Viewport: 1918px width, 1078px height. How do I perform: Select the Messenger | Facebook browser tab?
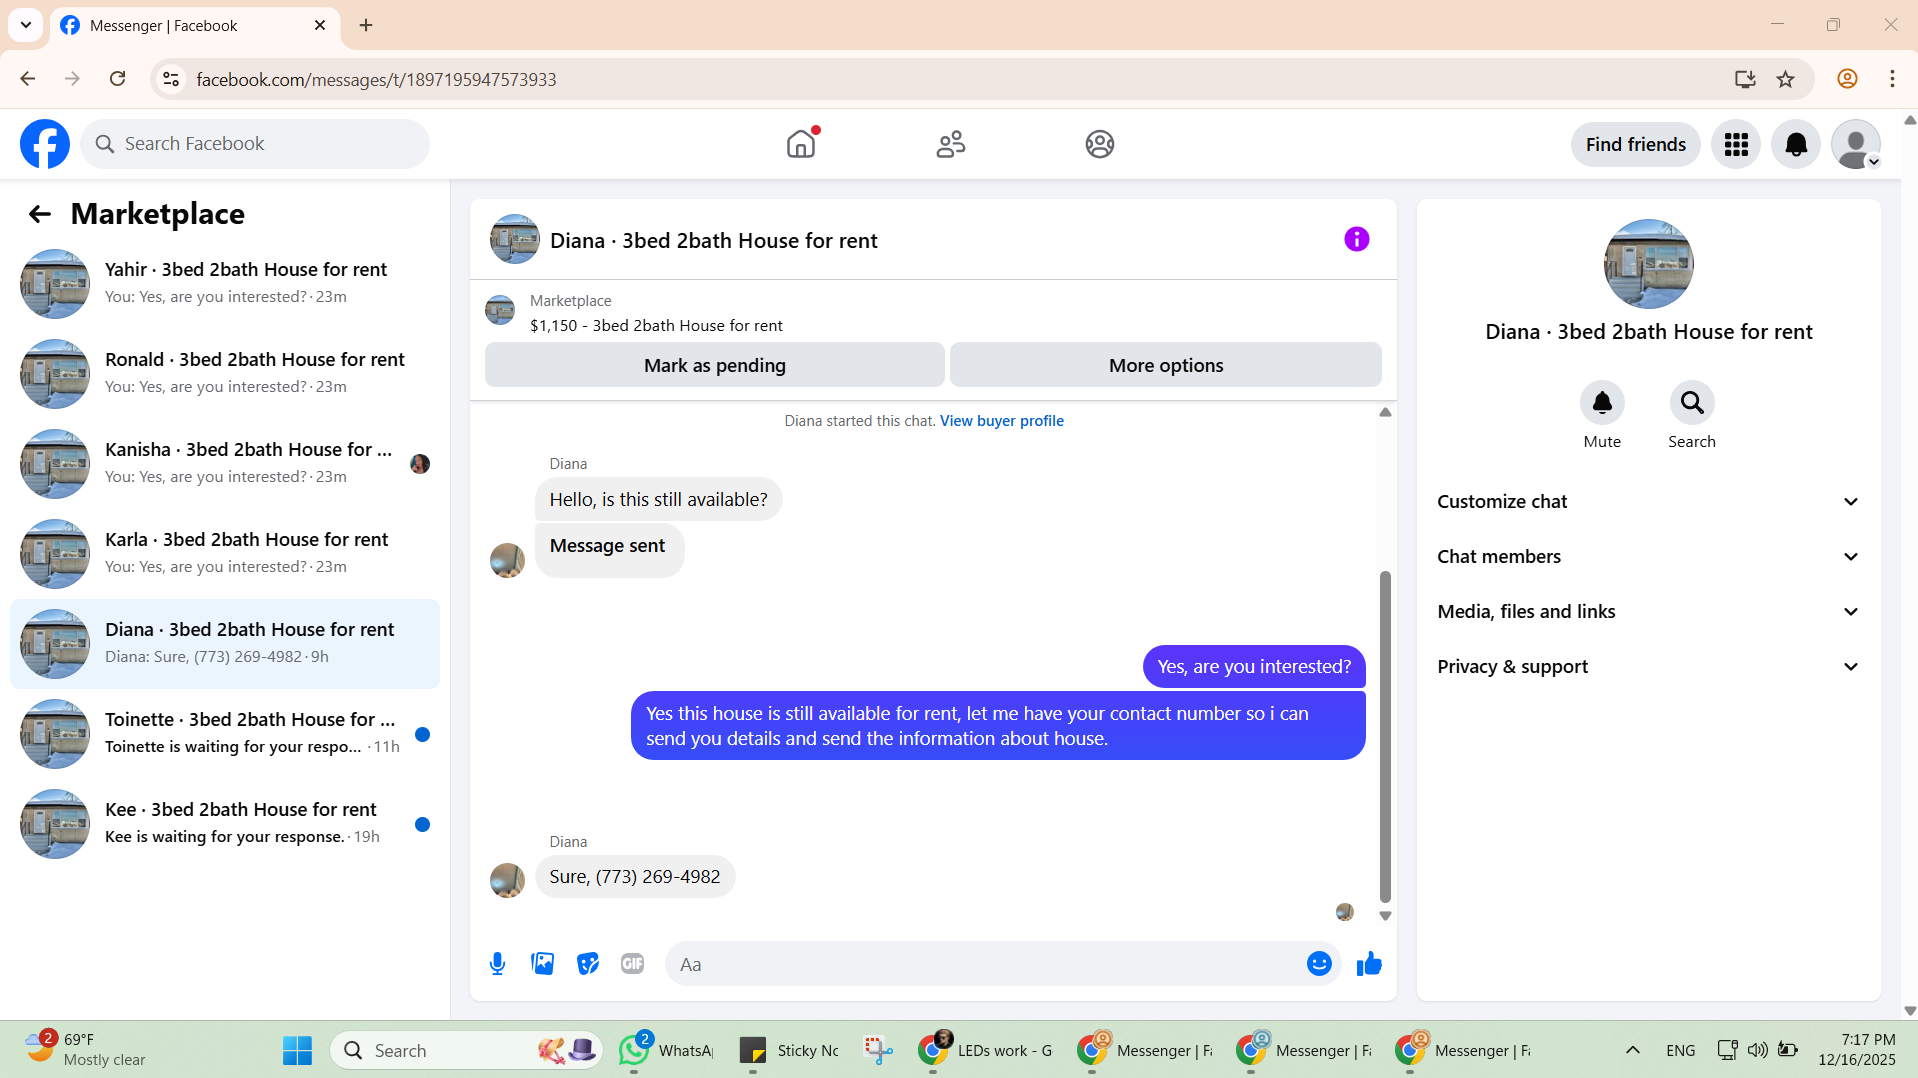[195, 25]
